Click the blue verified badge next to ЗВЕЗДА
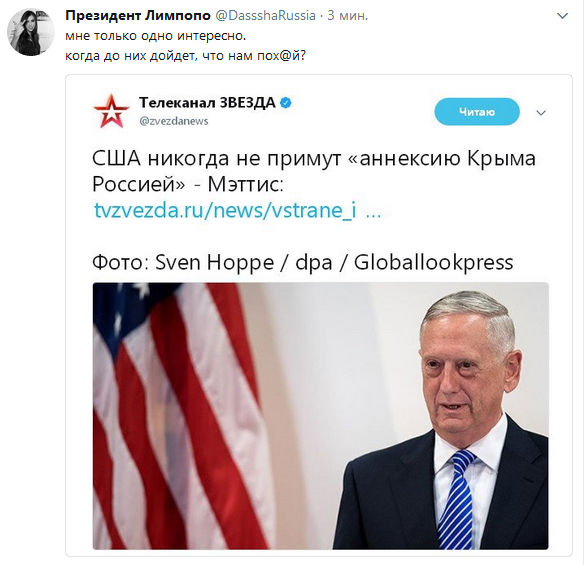 [286, 103]
